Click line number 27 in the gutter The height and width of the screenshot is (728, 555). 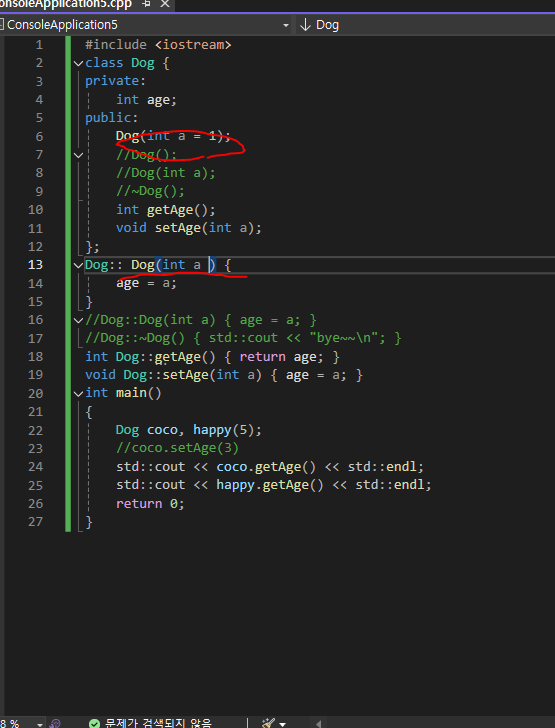point(35,522)
